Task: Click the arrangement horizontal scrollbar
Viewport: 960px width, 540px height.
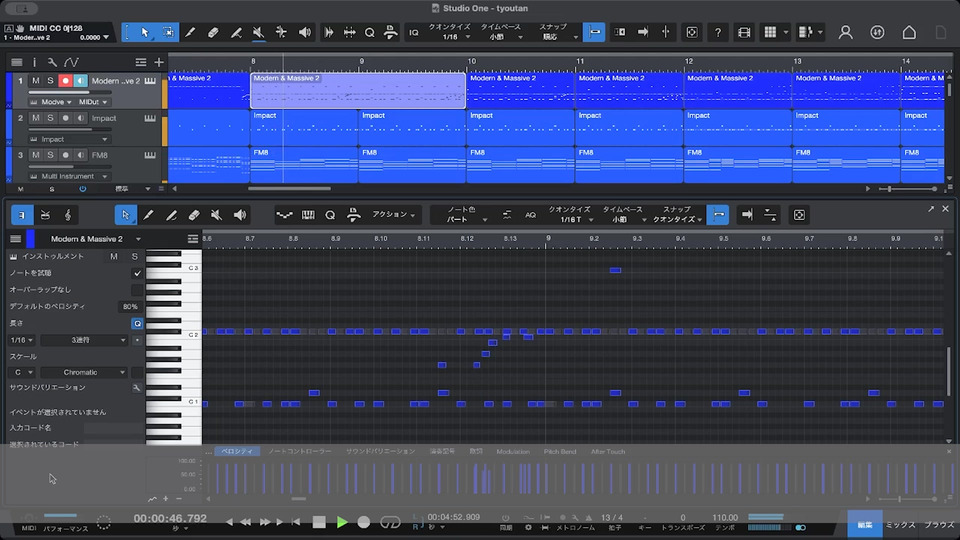Action: pos(290,188)
